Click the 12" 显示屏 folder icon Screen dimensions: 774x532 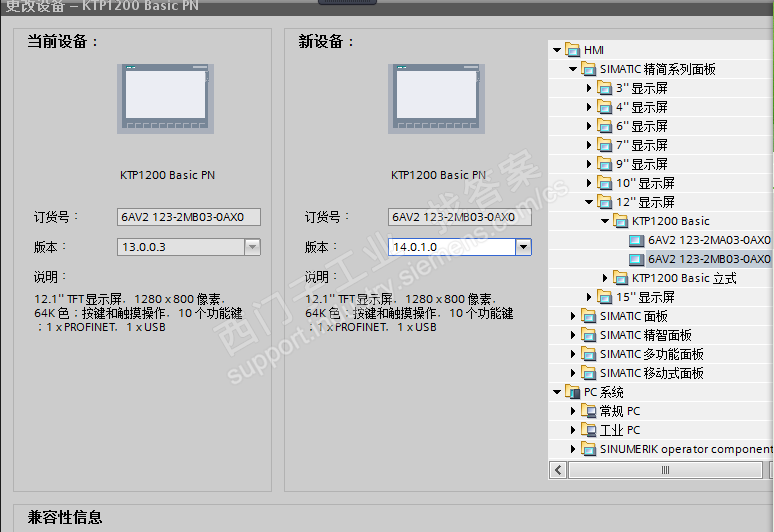coord(604,202)
